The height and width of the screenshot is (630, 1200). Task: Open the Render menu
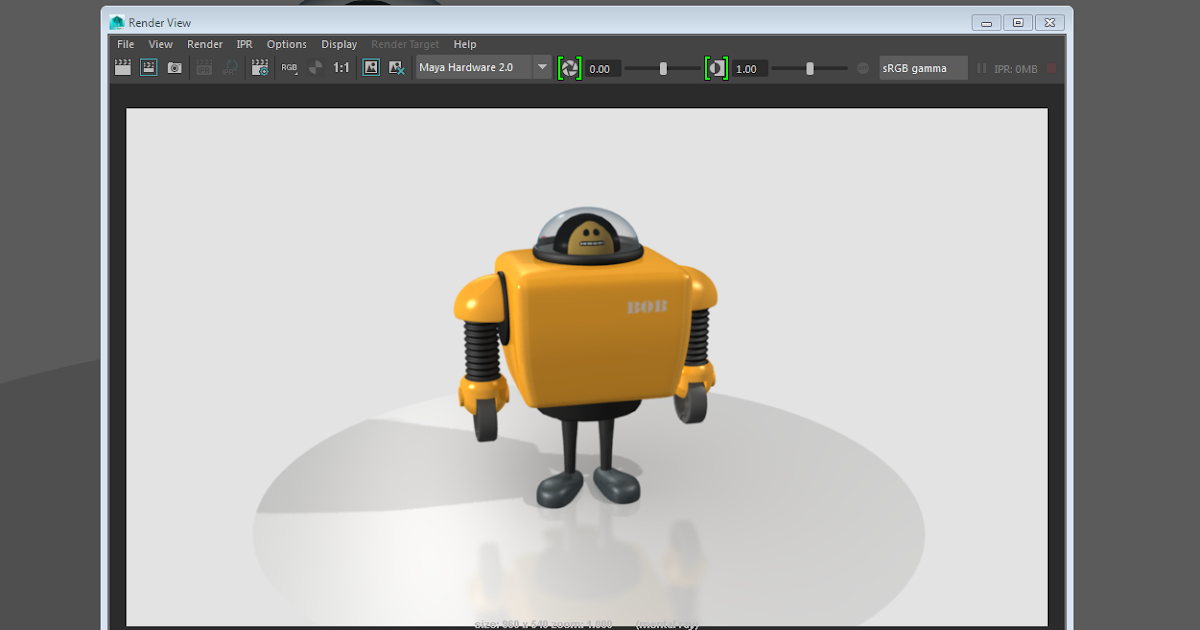205,44
